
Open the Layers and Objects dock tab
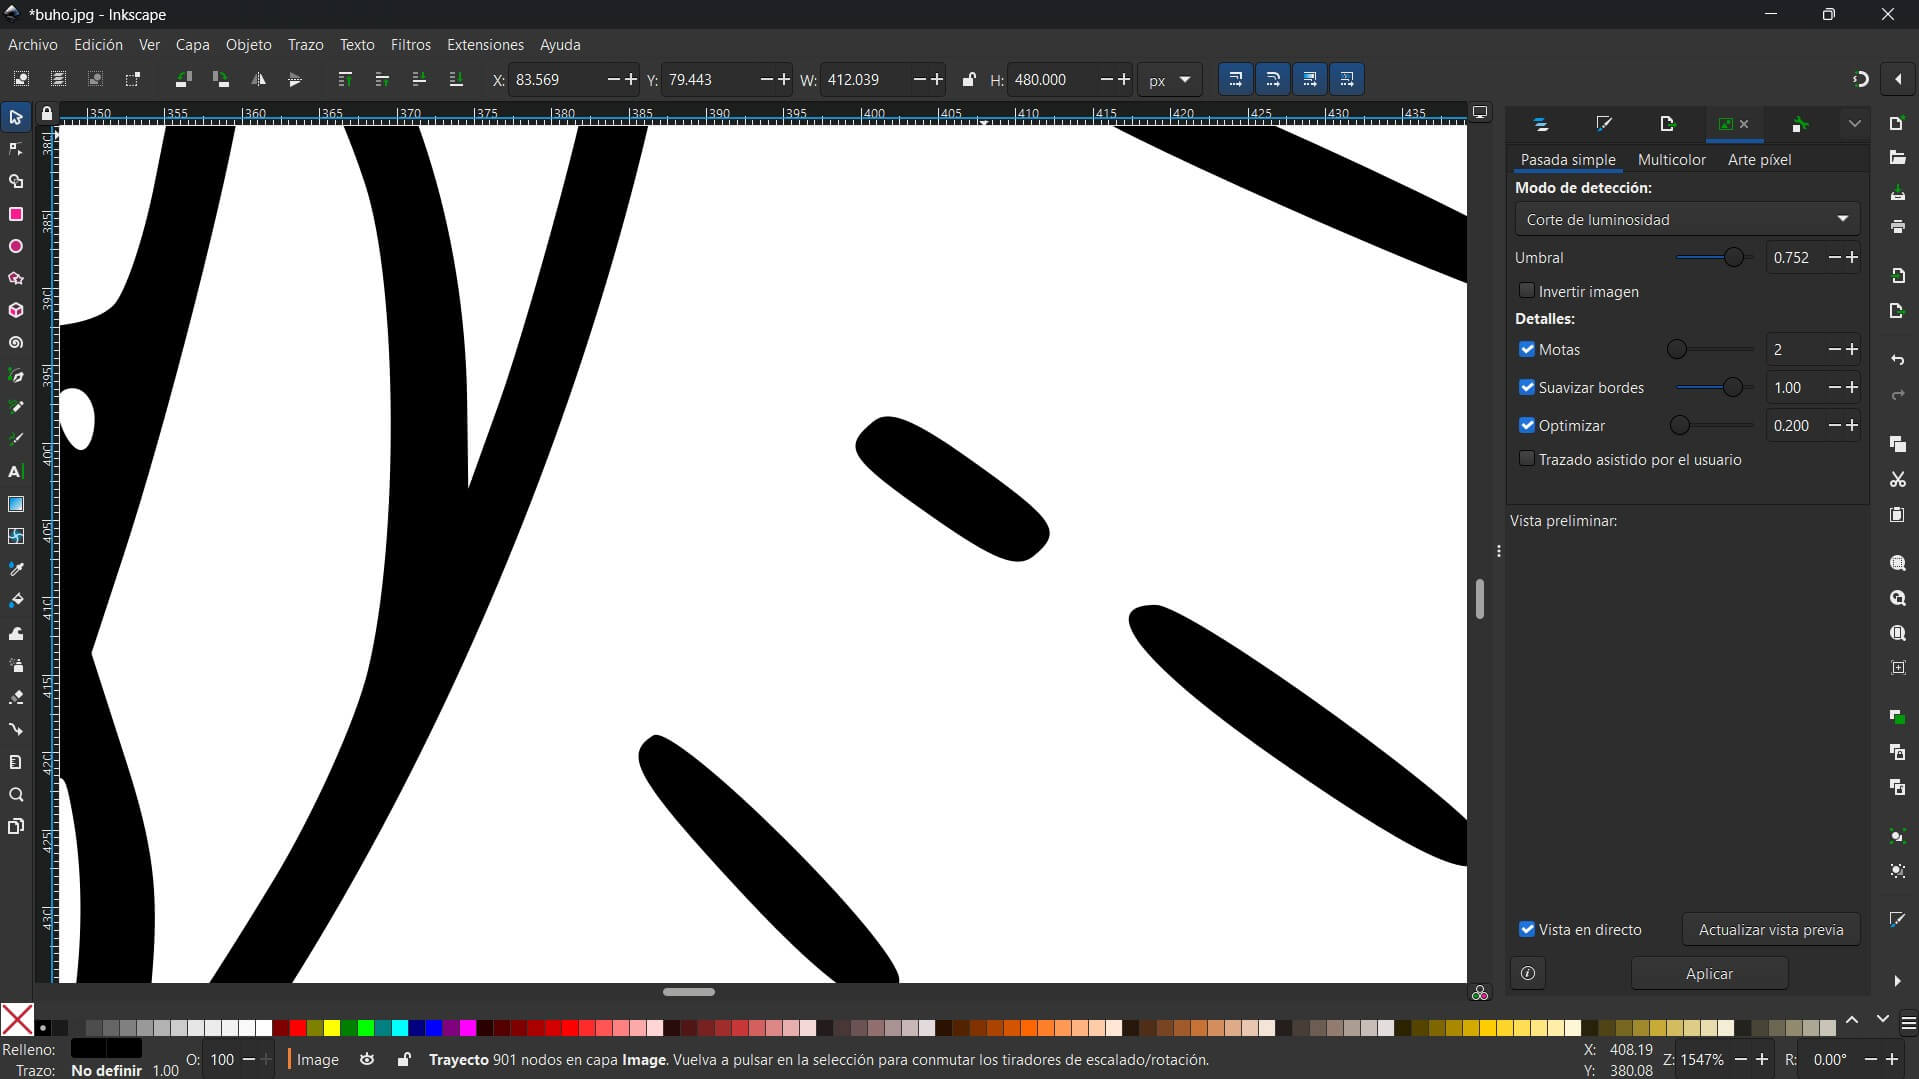pos(1540,124)
